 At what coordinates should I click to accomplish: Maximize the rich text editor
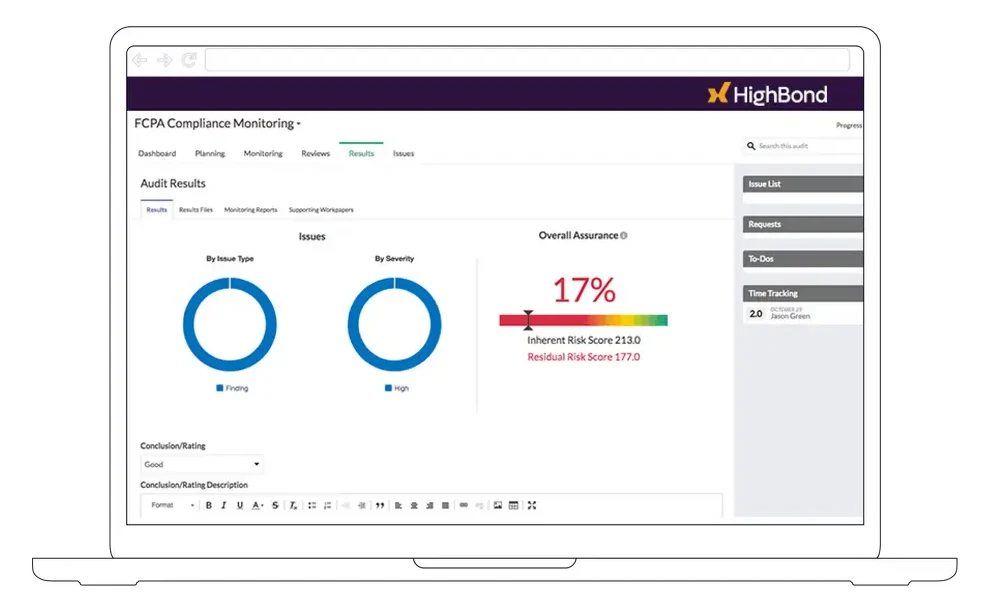coord(532,505)
